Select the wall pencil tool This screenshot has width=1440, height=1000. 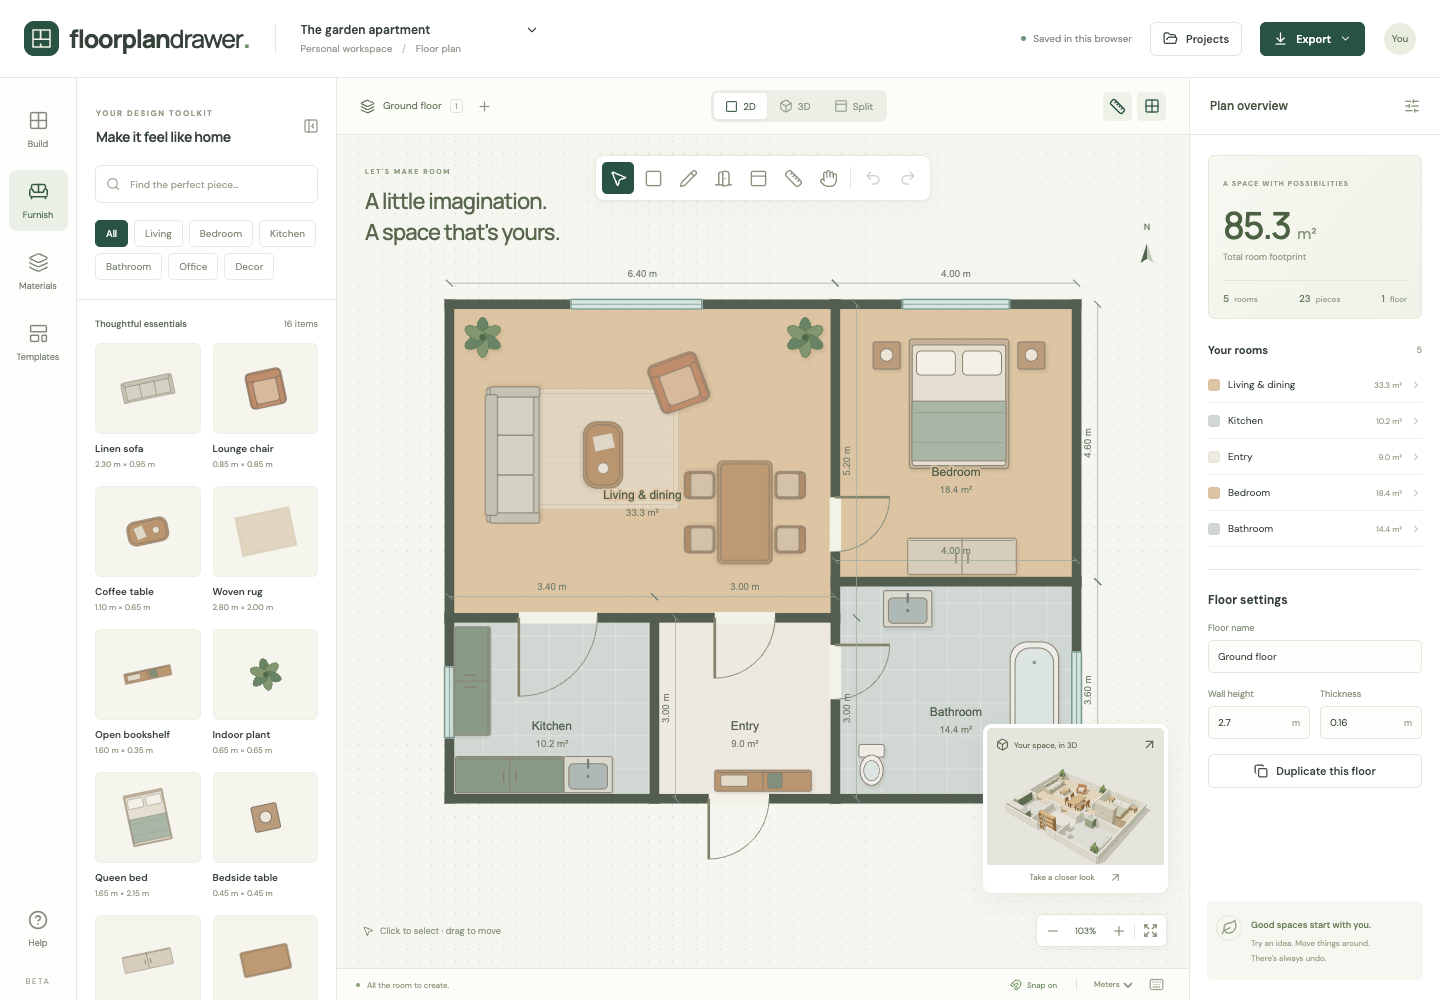pyautogui.click(x=689, y=178)
